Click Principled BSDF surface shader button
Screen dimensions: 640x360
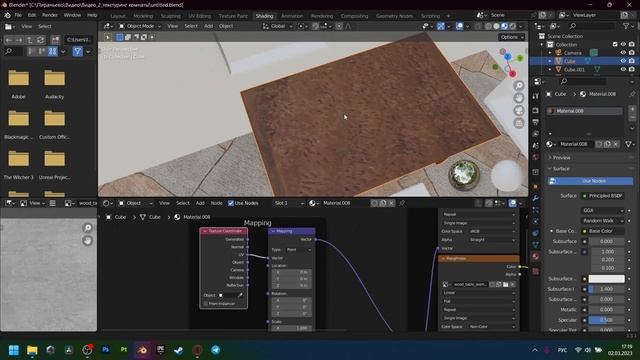click(x=602, y=196)
